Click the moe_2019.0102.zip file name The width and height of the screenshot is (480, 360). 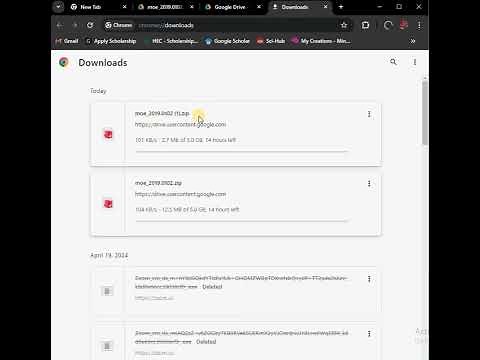point(158,183)
